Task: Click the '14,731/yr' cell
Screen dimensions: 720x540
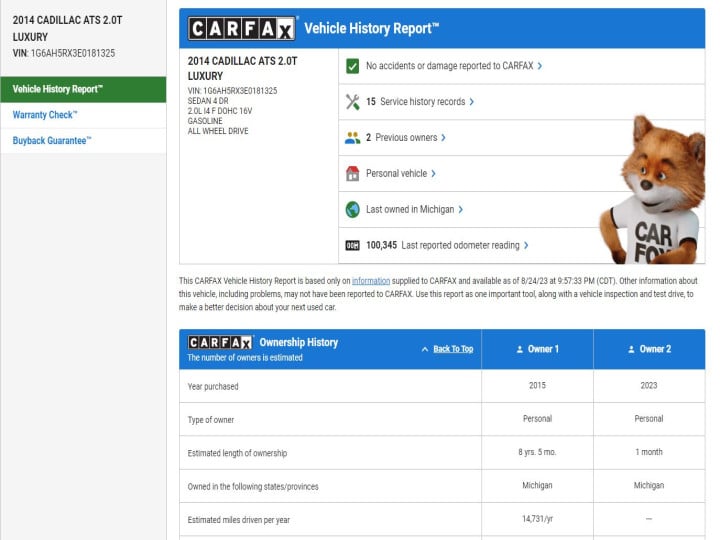Action: (x=537, y=519)
